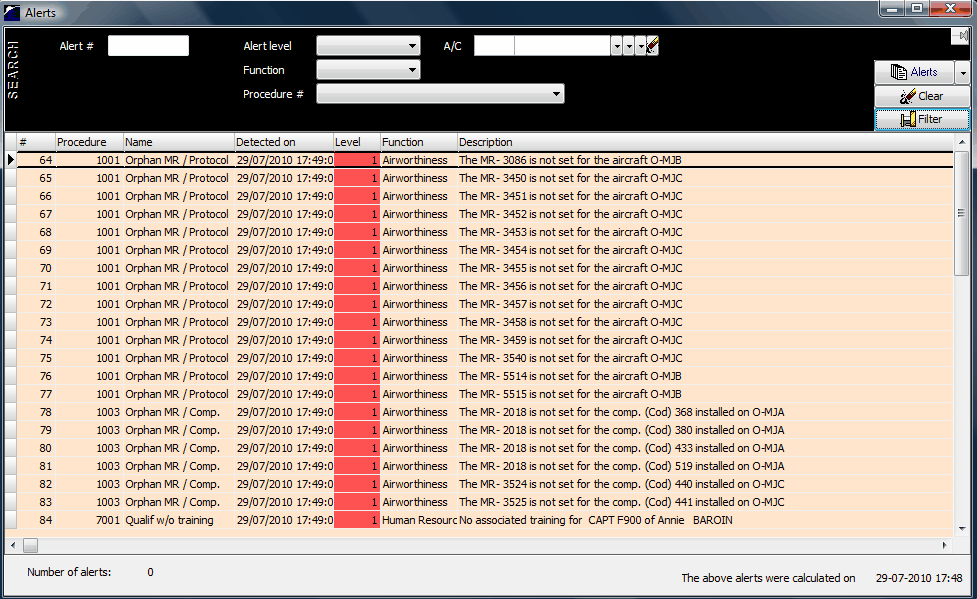Open the Alert level dropdown
Image resolution: width=977 pixels, height=599 pixels.
tap(368, 46)
